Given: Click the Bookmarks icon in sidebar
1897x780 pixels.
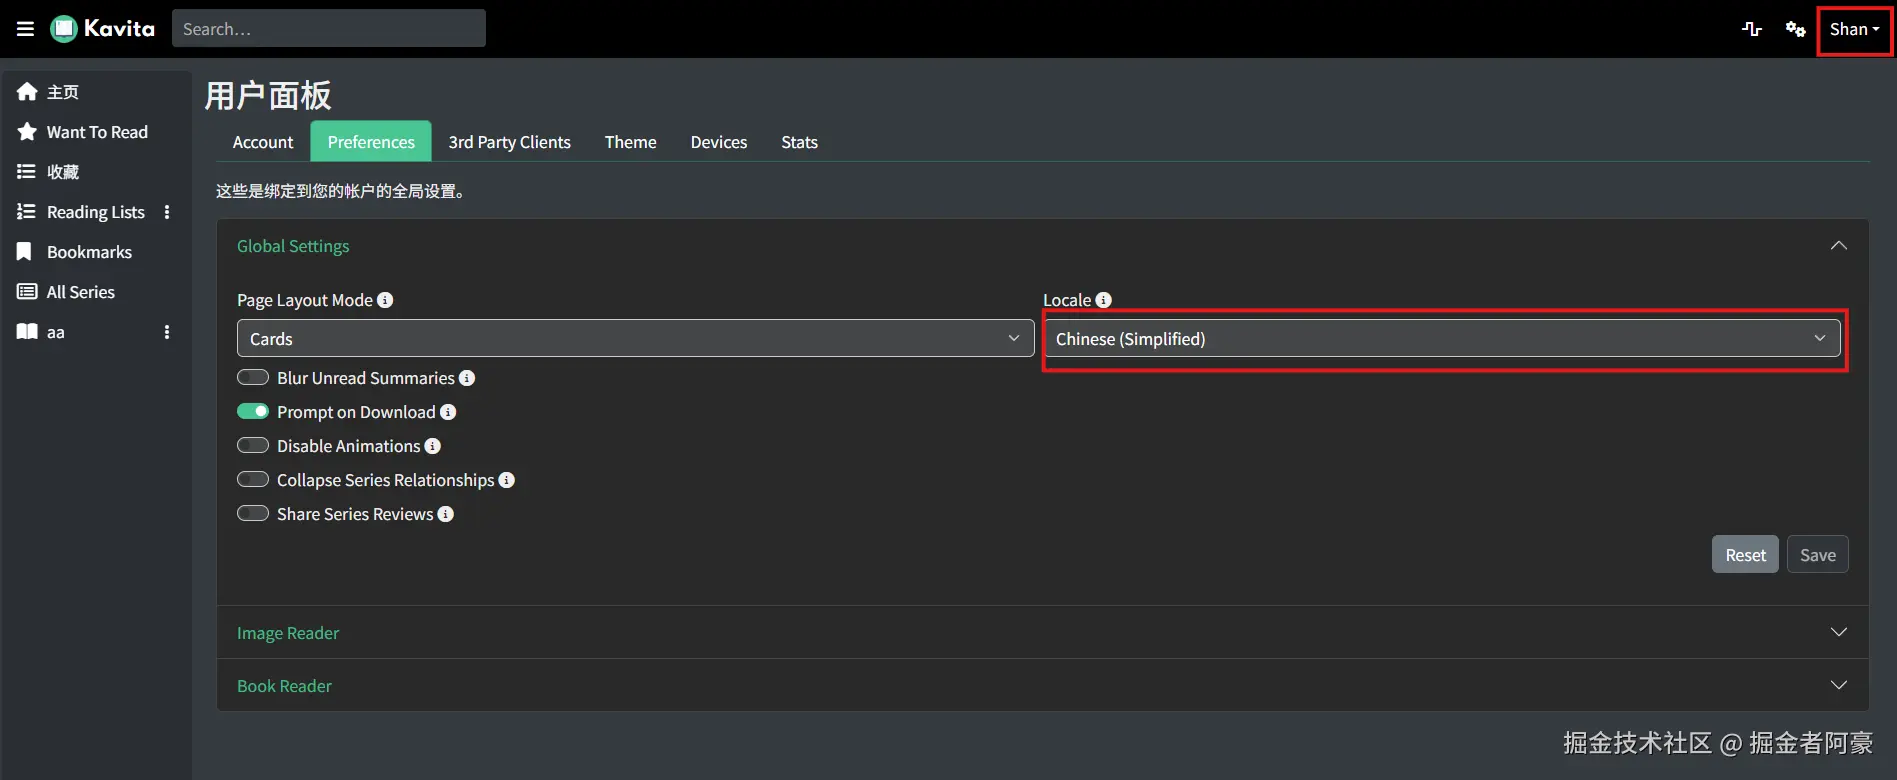Looking at the screenshot, I should tap(25, 252).
